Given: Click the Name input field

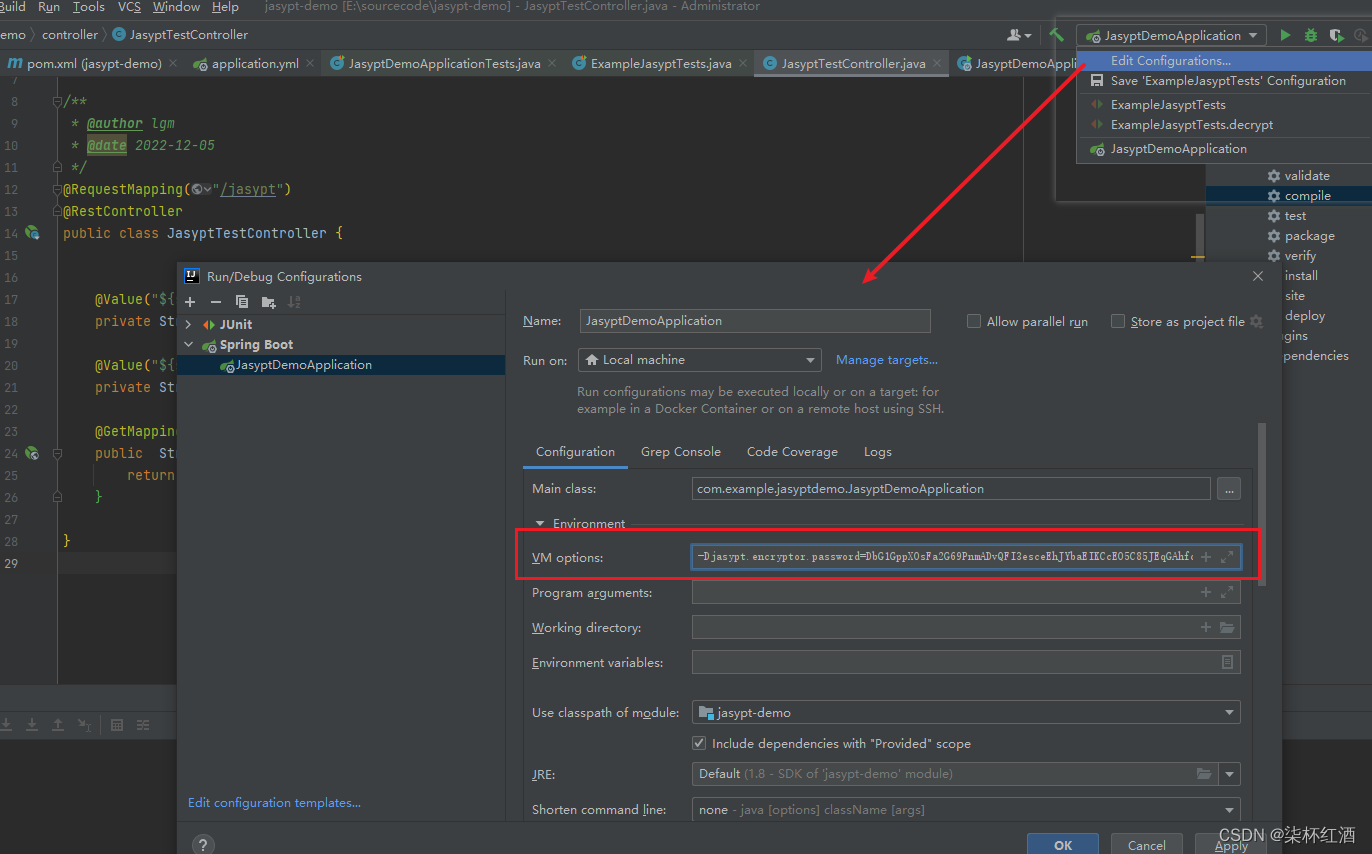Looking at the screenshot, I should tap(755, 321).
